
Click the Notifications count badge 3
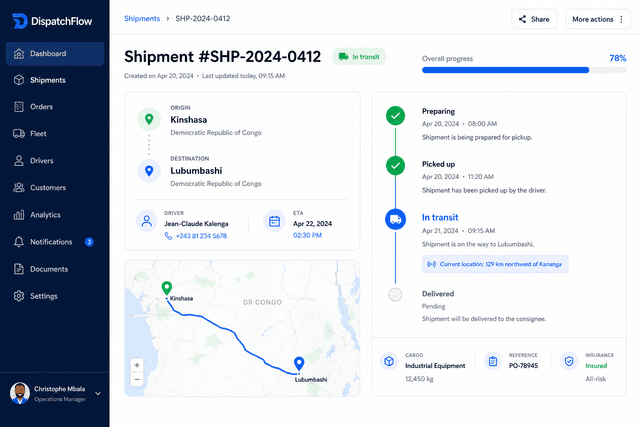click(89, 242)
